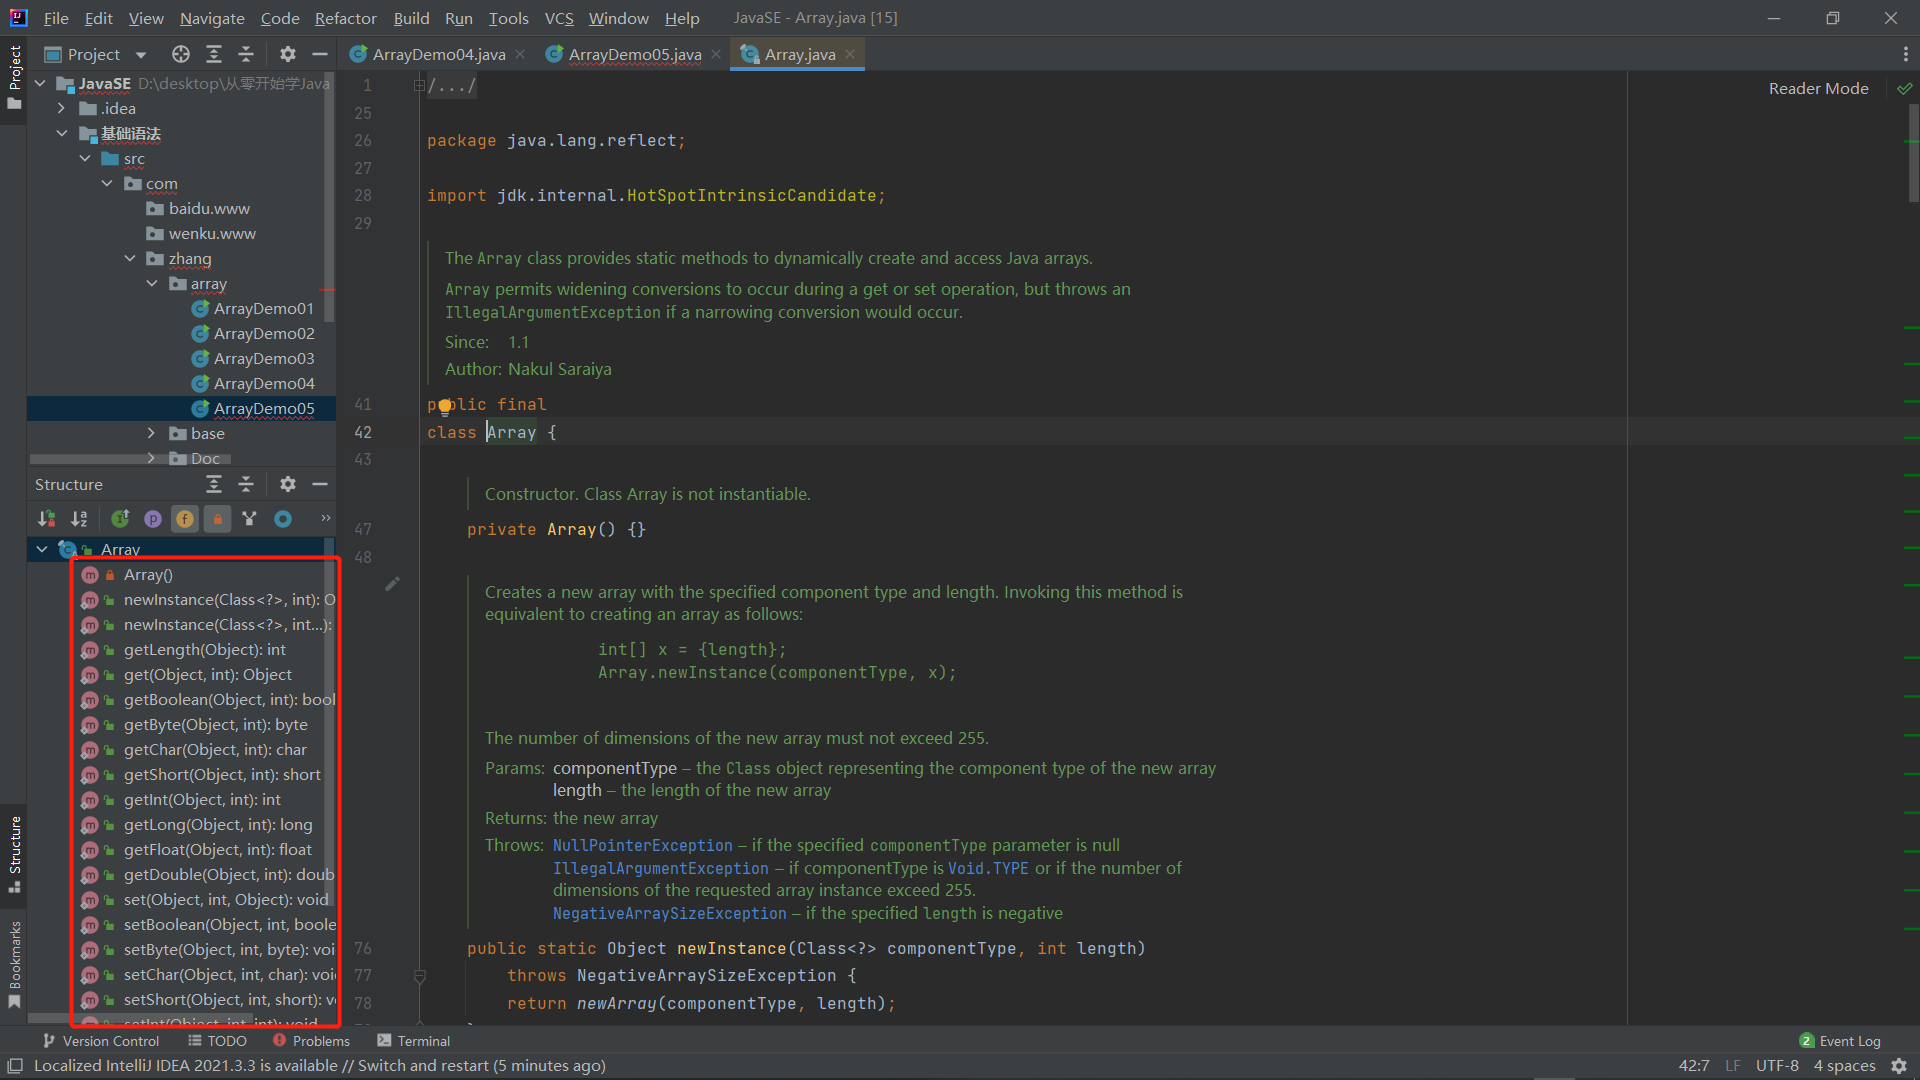The width and height of the screenshot is (1920, 1080).
Task: Open the Event Log tool window
Action: [x=1840, y=1041]
